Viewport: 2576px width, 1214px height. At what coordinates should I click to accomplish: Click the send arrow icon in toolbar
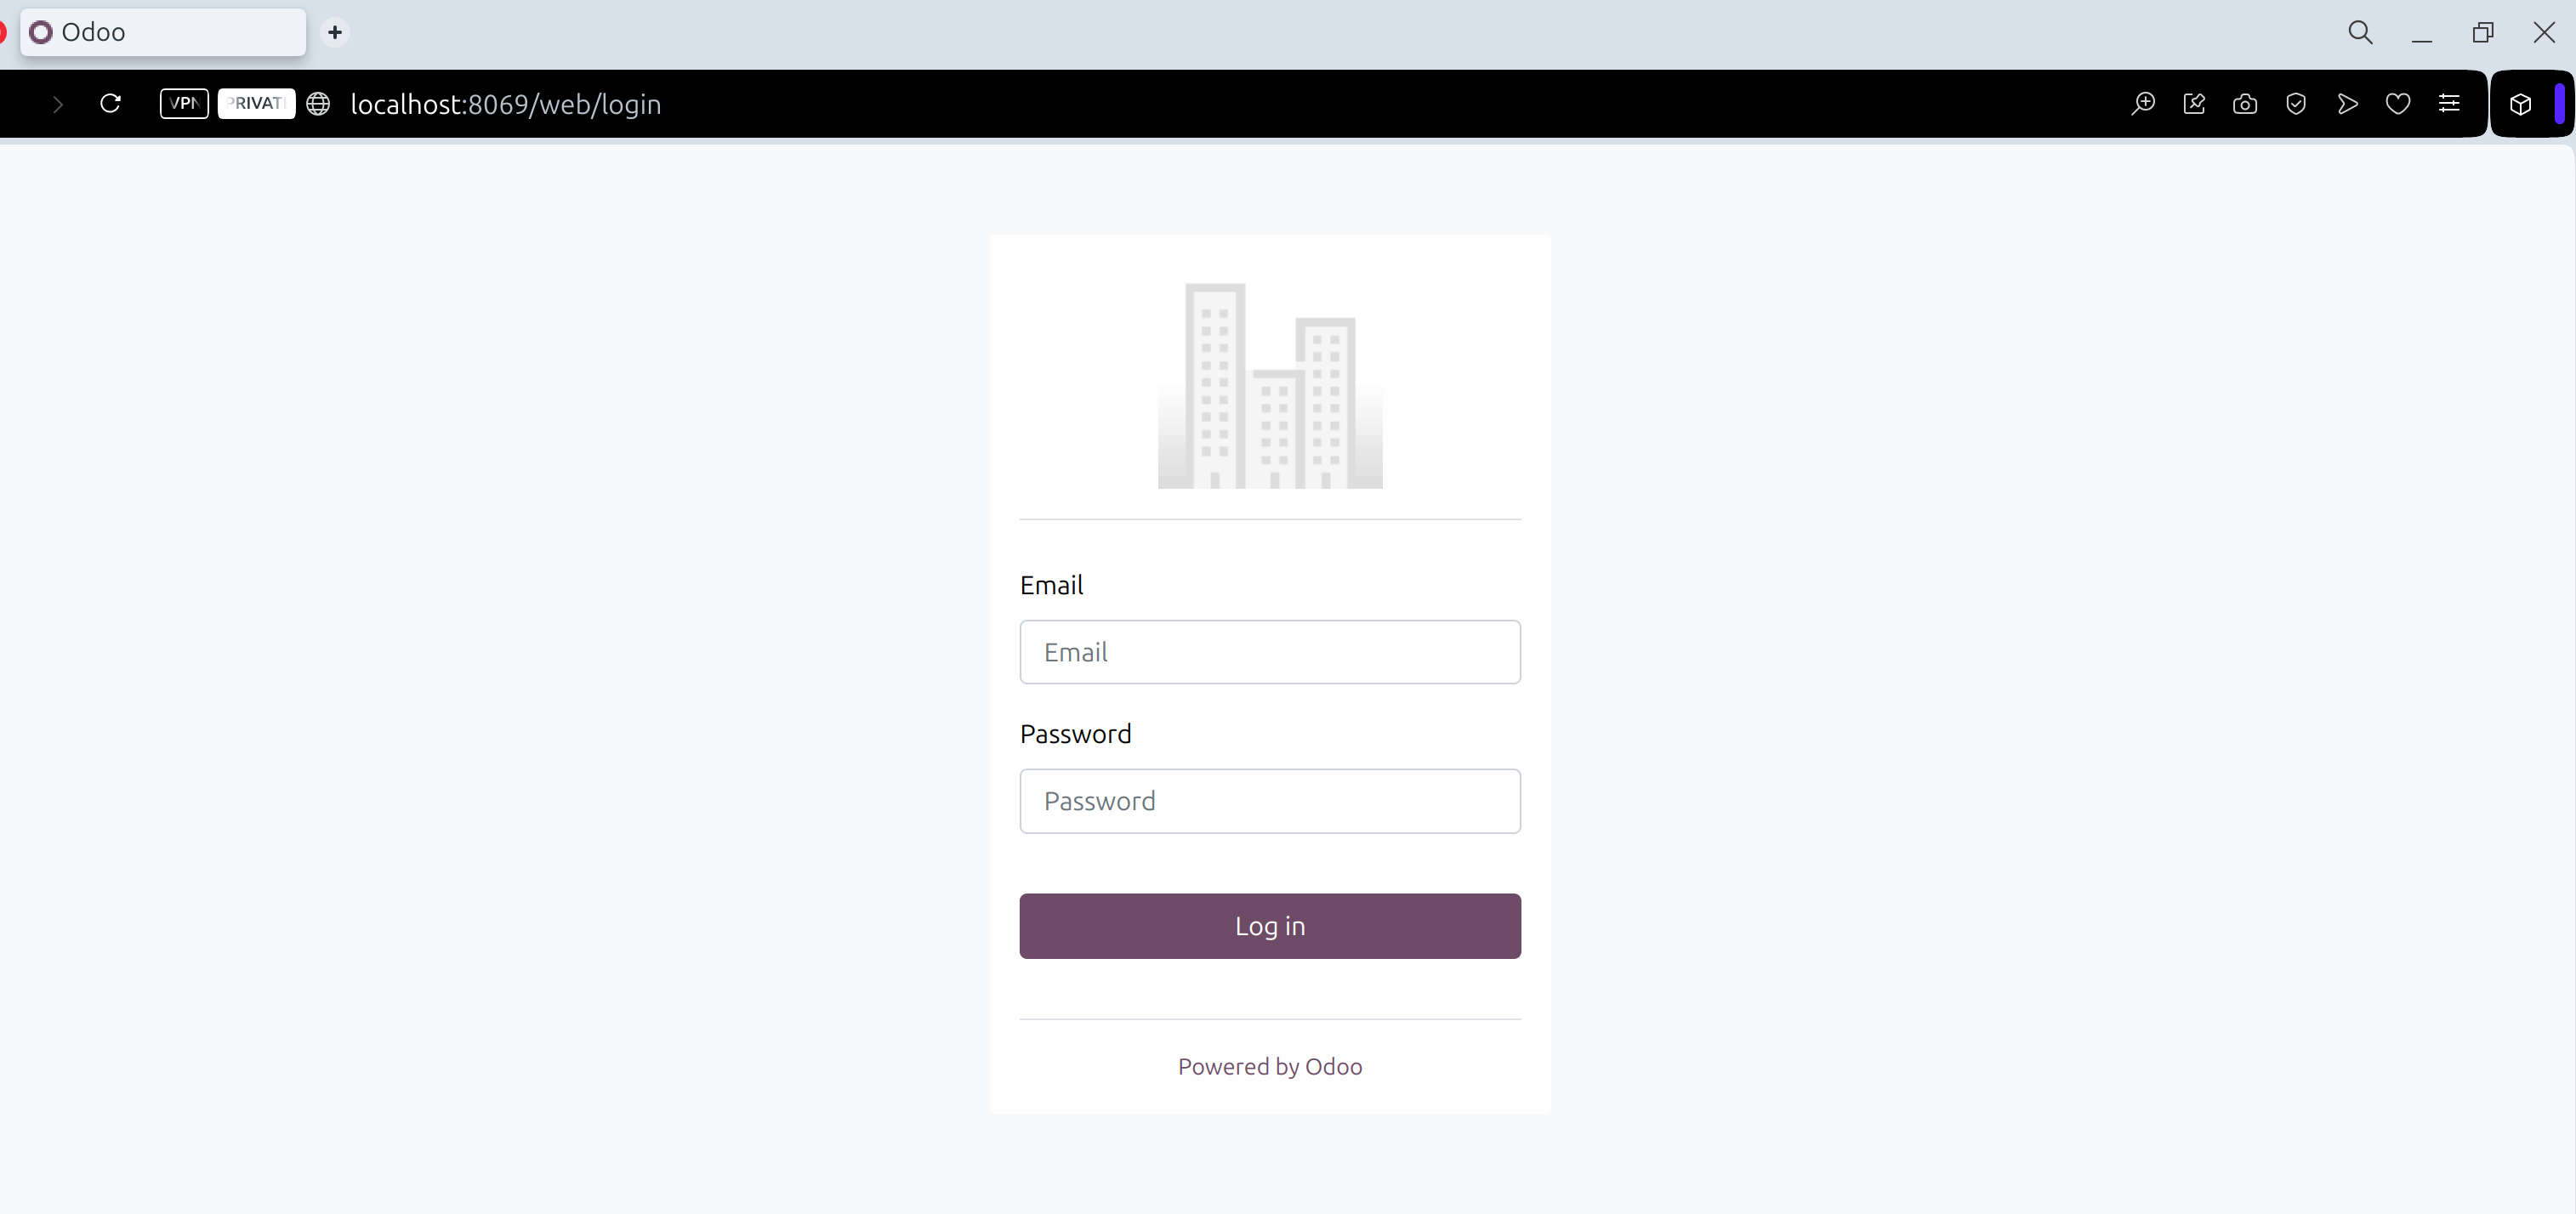2347,104
